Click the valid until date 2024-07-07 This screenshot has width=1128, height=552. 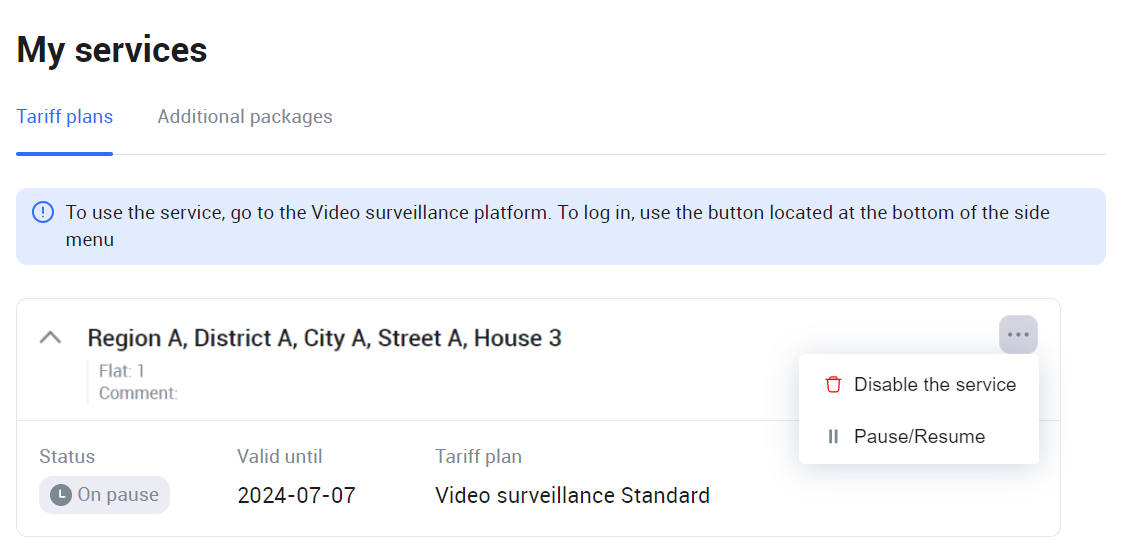(296, 495)
